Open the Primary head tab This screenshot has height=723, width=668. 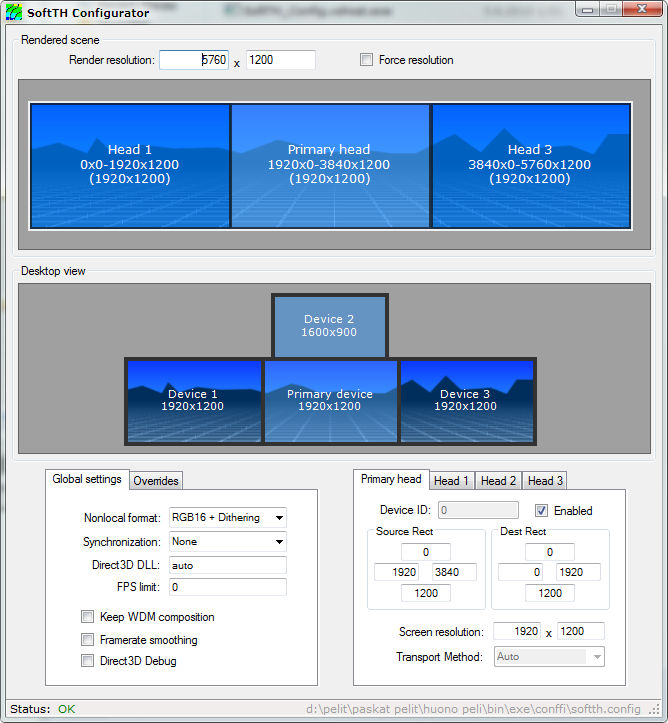coord(391,479)
